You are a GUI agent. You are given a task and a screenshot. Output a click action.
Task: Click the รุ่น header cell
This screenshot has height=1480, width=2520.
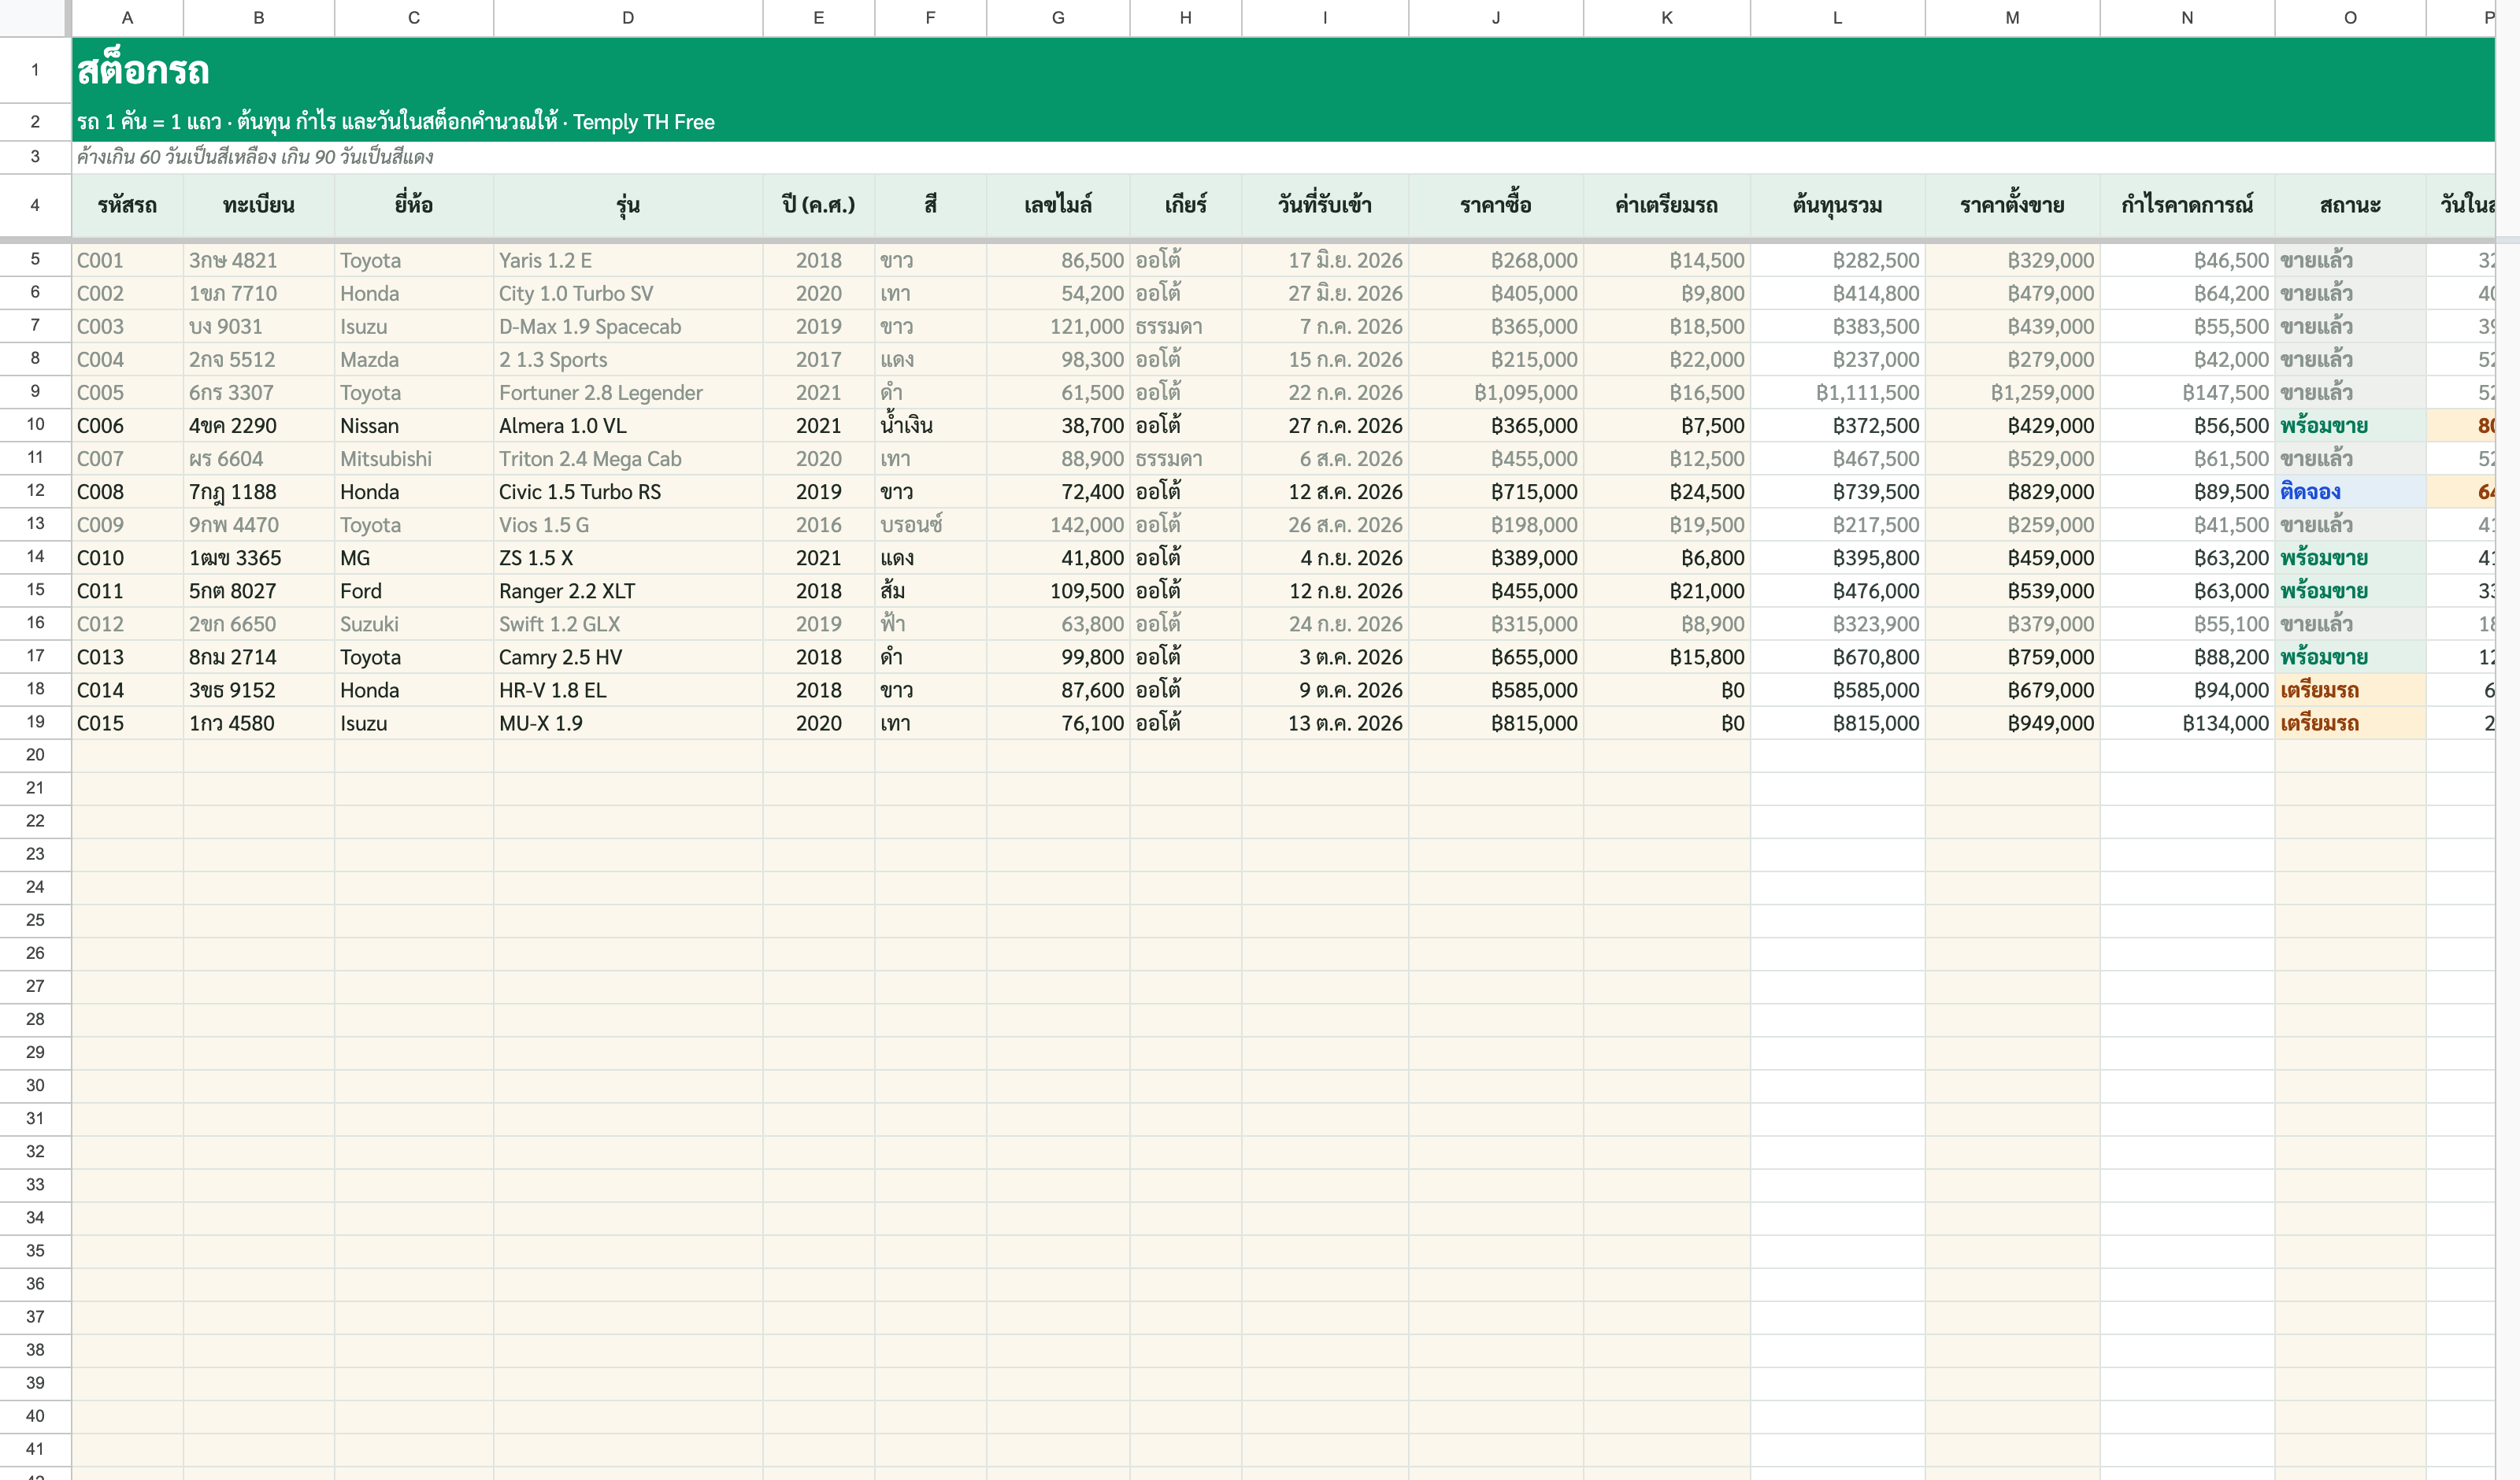coord(627,205)
